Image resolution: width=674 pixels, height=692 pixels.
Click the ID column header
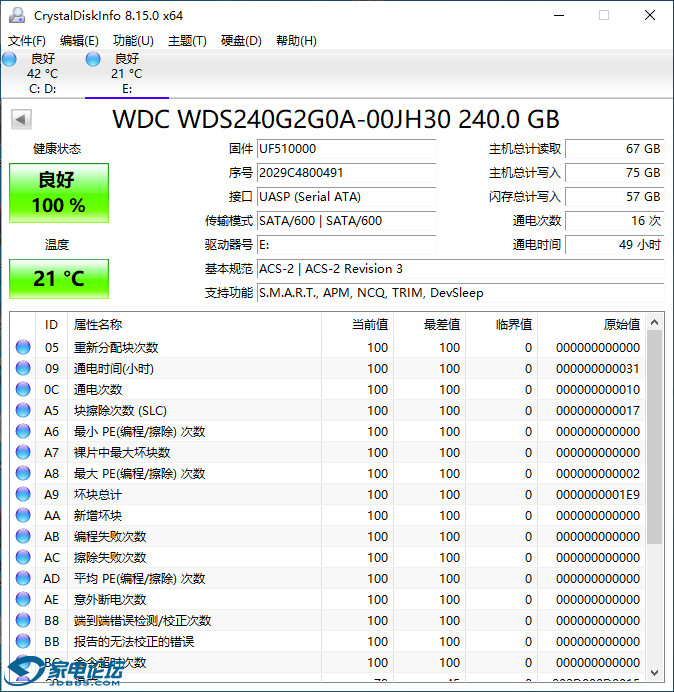point(51,325)
